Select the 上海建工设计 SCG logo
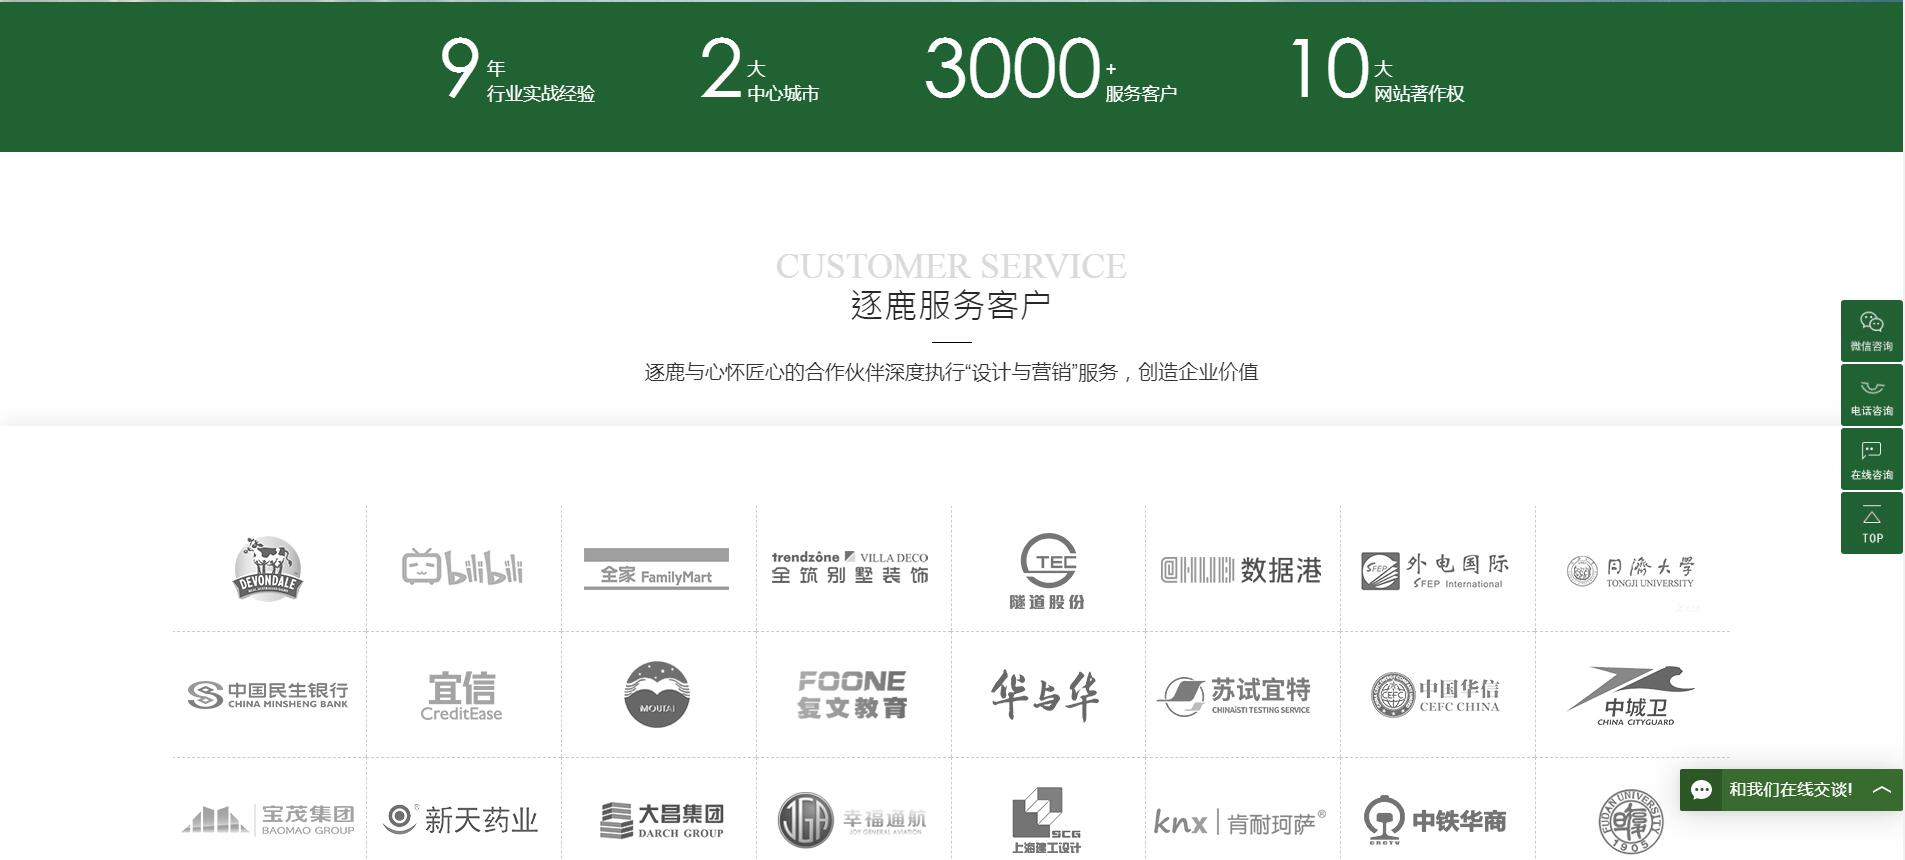 pyautogui.click(x=1046, y=820)
